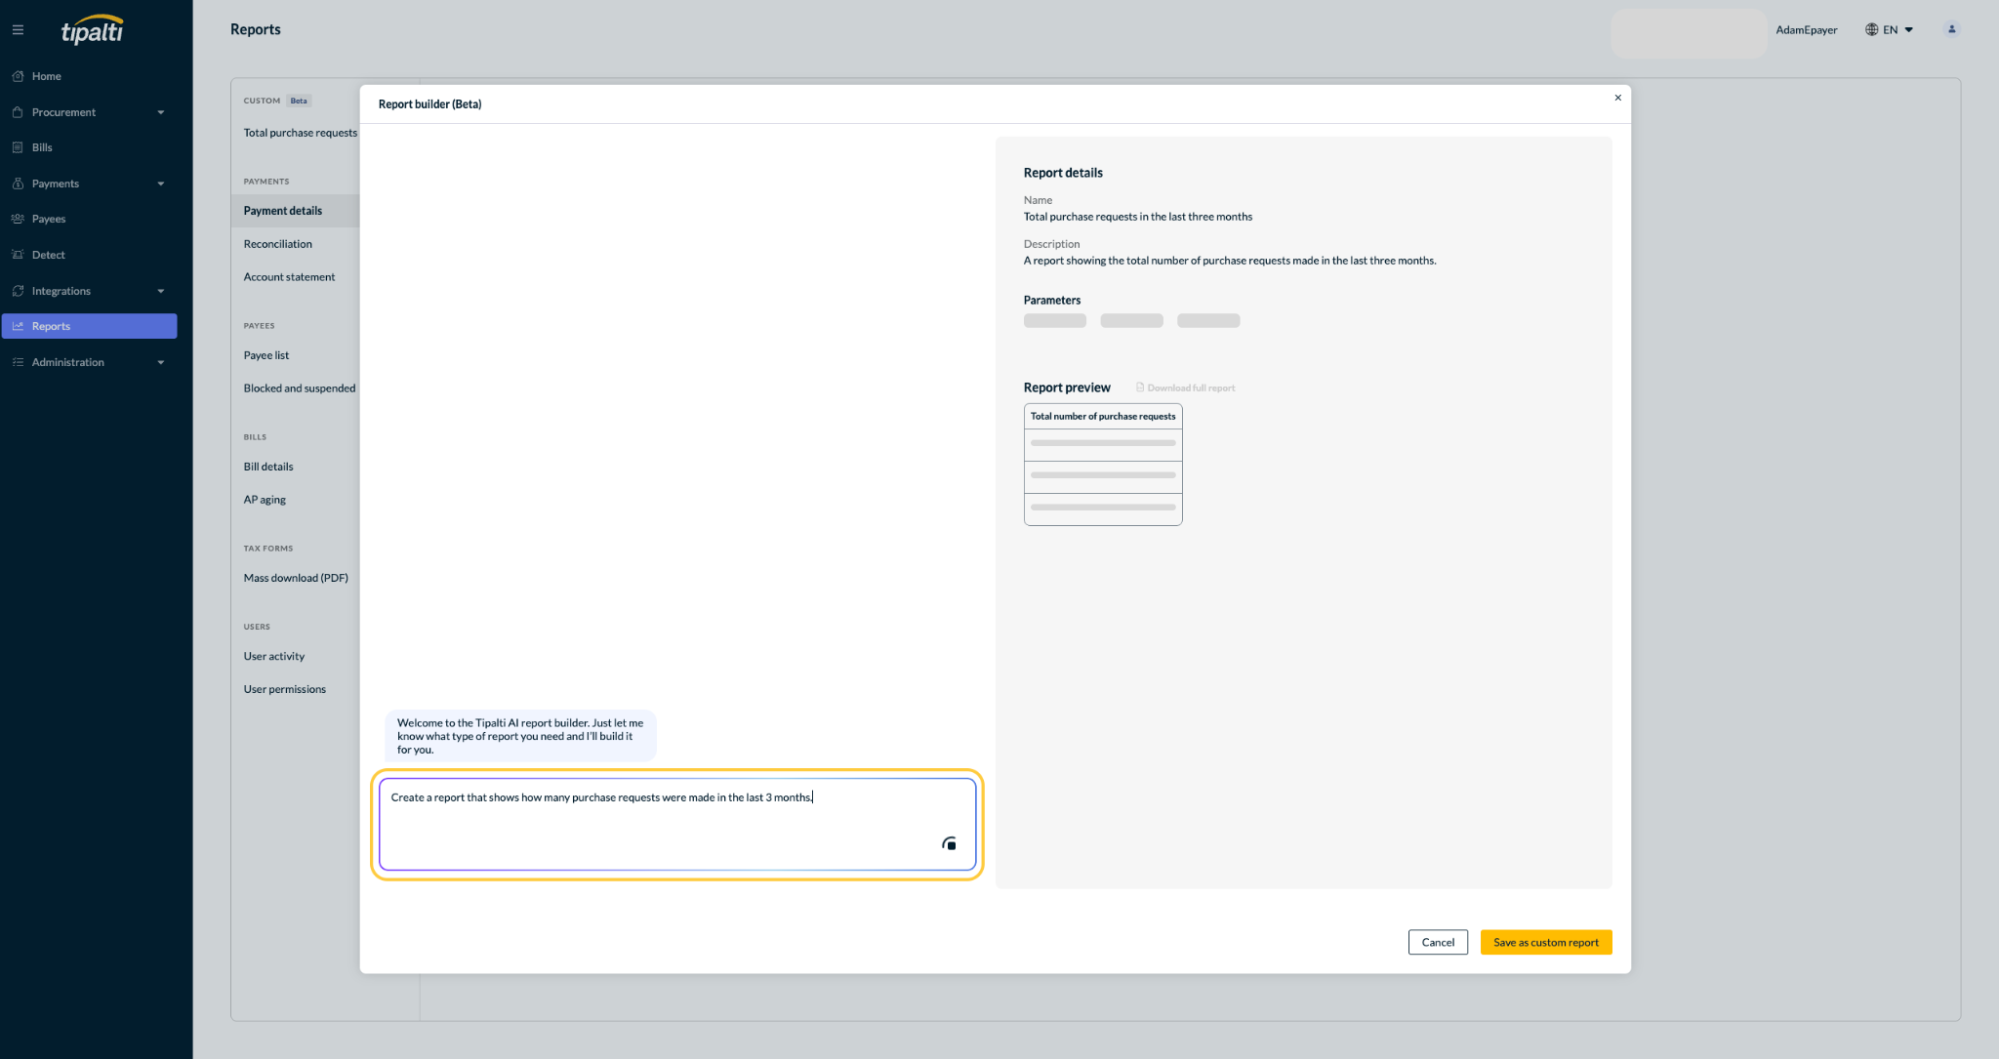Click the Tipalti logo
Image resolution: width=1999 pixels, height=1060 pixels.
92,30
